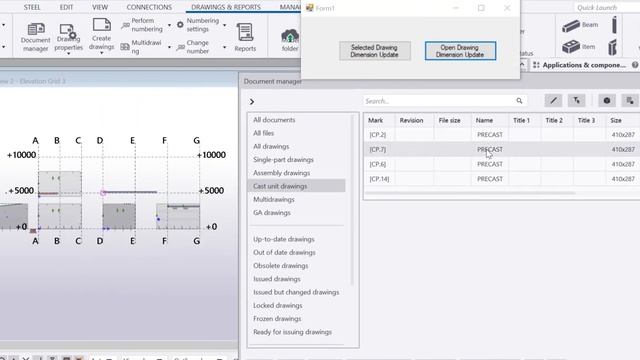Select the [CP.14] drawing row
The height and width of the screenshot is (360, 640).
502,179
